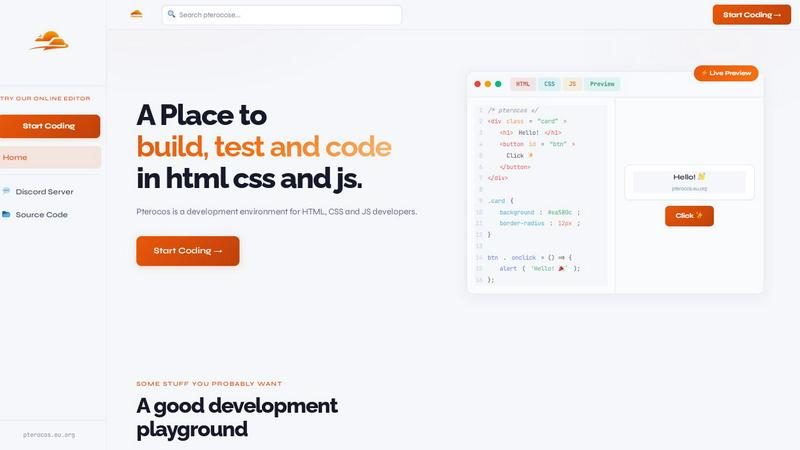
Task: Open the pterocos.eu.org footer link
Action: [x=49, y=435]
